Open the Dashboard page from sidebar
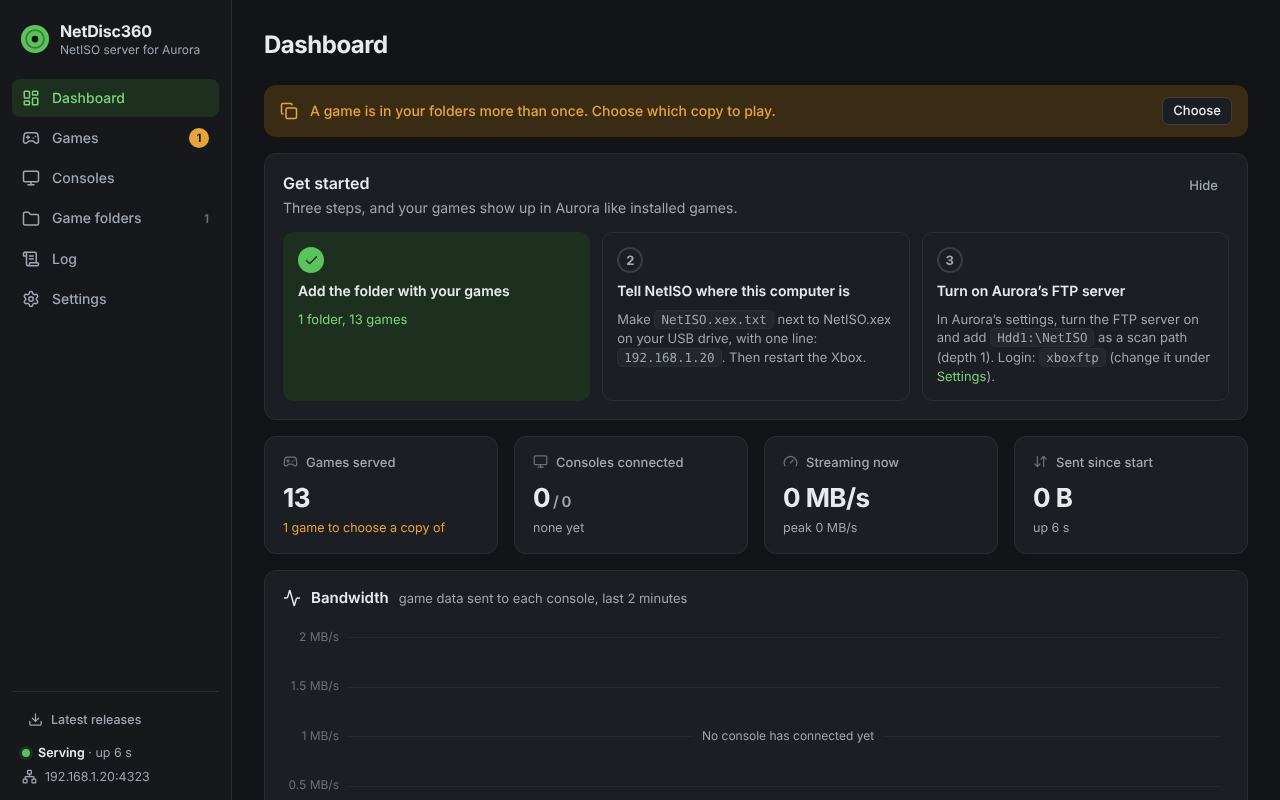Viewport: 1280px width, 800px height. click(115, 98)
